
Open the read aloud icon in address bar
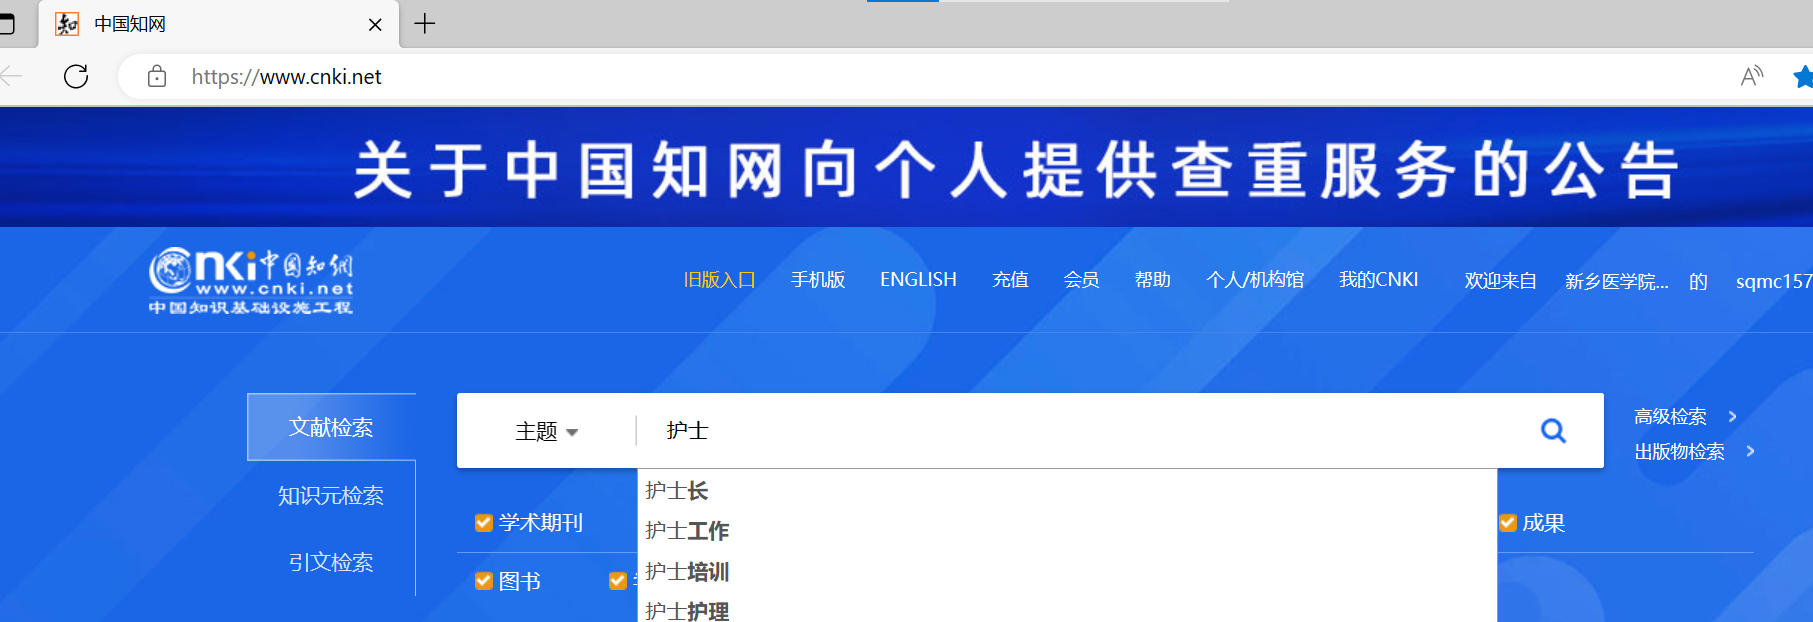pyautogui.click(x=1751, y=76)
